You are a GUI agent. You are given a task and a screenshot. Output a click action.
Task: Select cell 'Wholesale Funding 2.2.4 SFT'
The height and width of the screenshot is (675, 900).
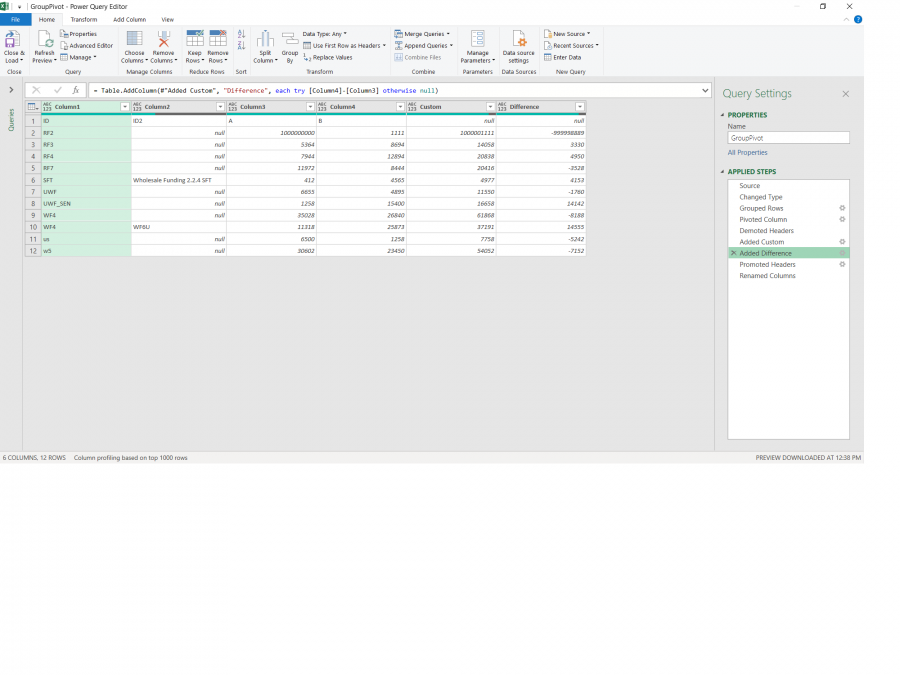(179, 180)
